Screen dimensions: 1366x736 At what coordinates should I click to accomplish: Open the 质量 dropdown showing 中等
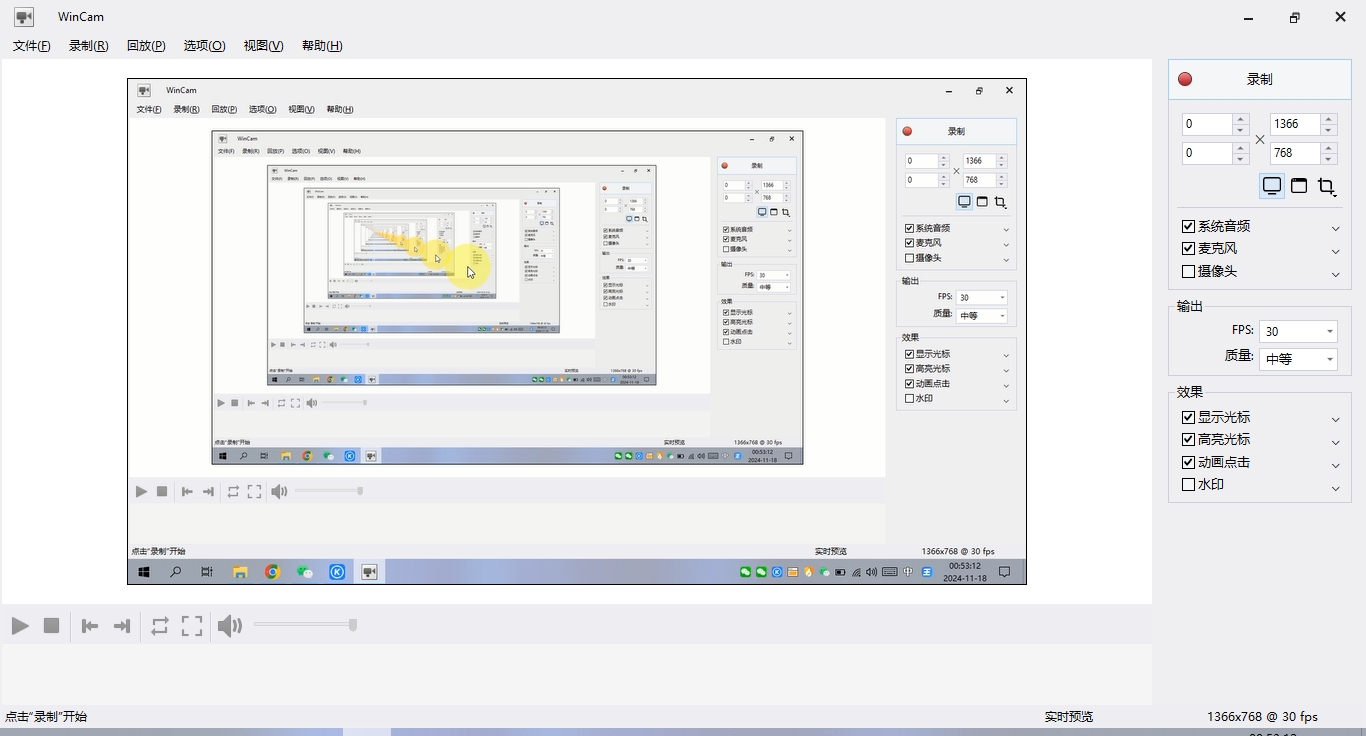(x=1298, y=359)
